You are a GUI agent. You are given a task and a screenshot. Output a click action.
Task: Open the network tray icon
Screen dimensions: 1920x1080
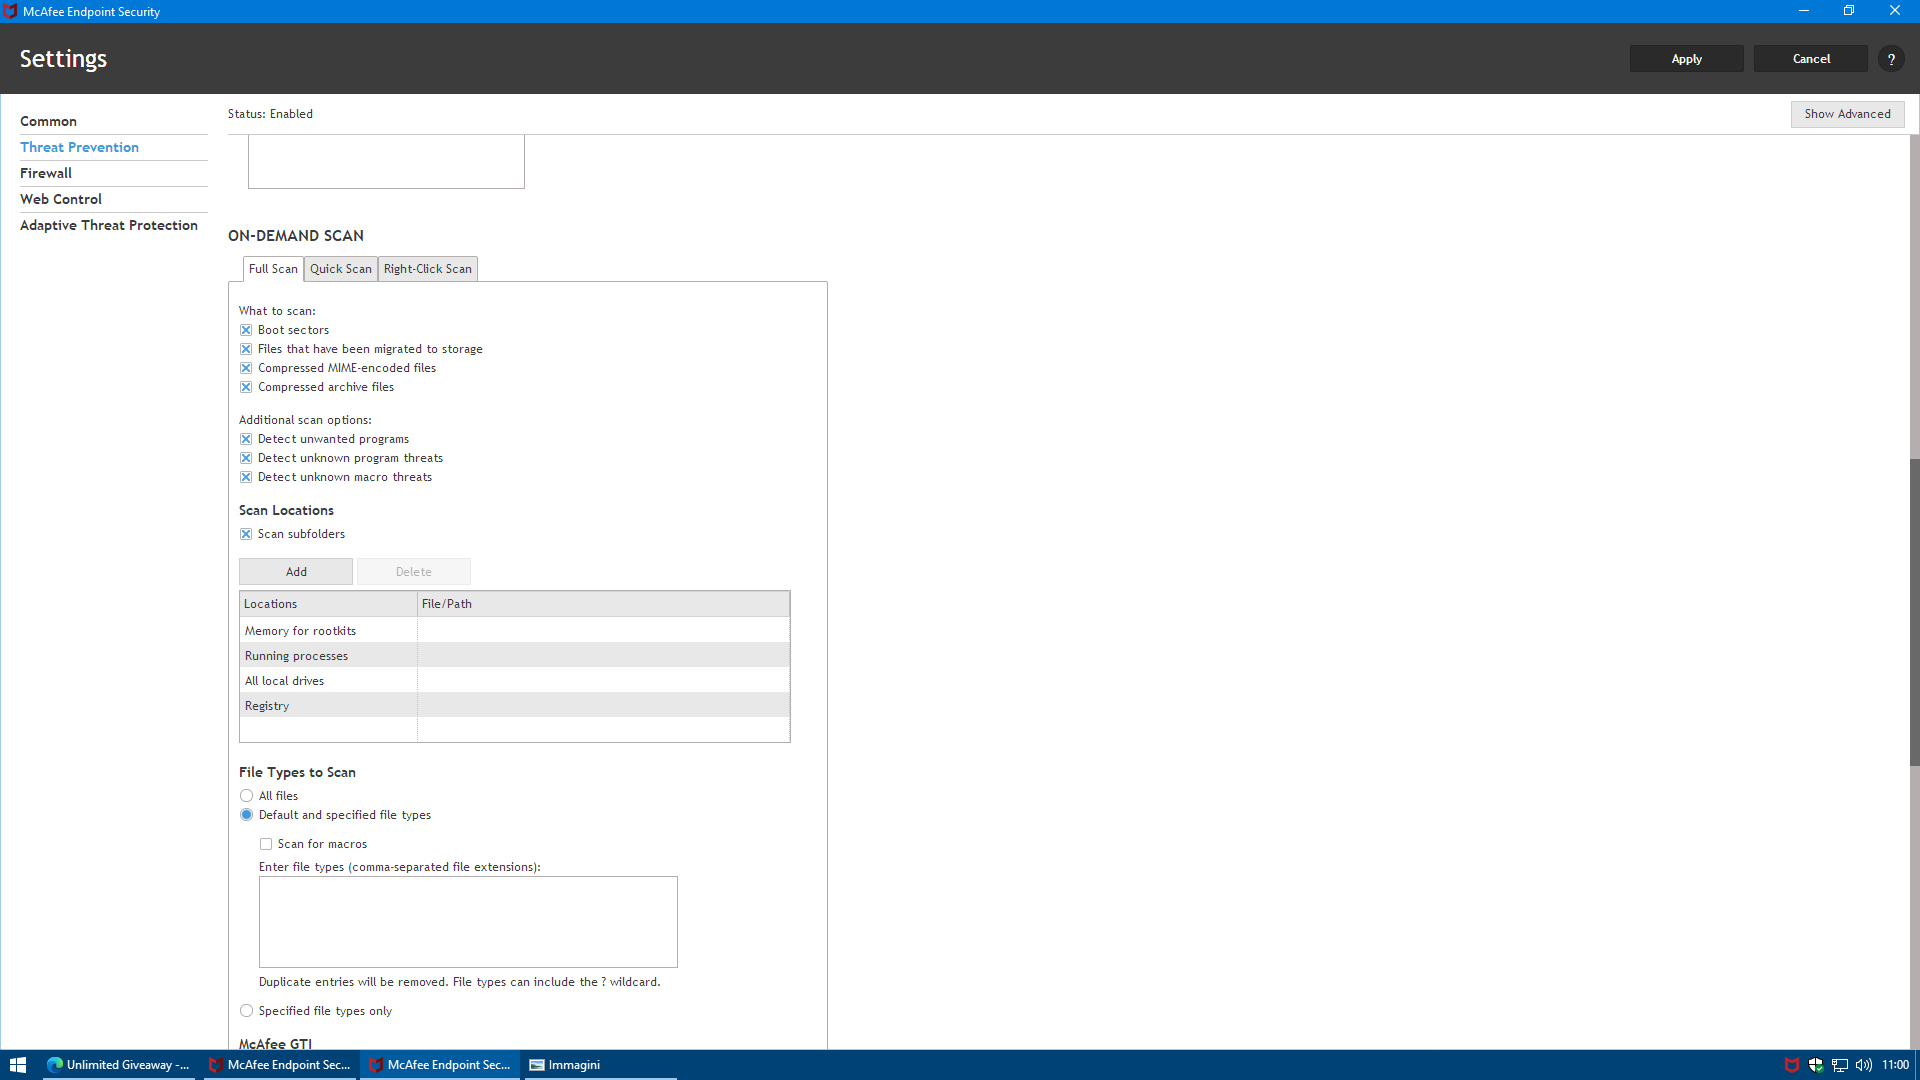1840,1065
